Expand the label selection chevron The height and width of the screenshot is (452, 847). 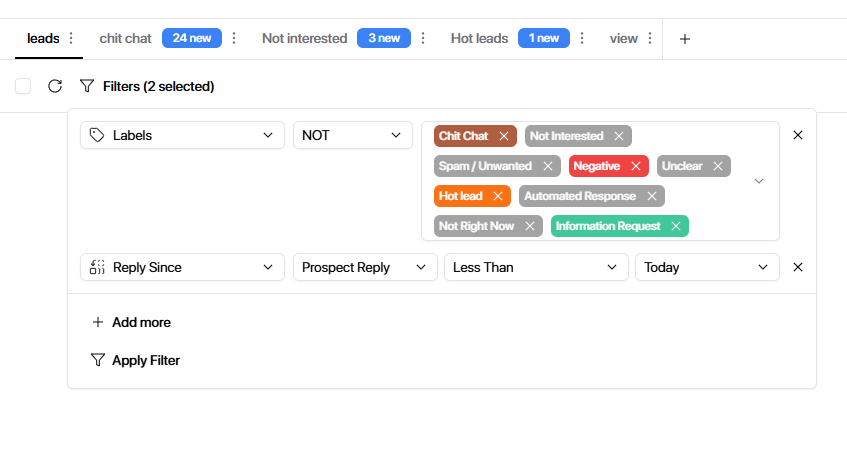[759, 181]
